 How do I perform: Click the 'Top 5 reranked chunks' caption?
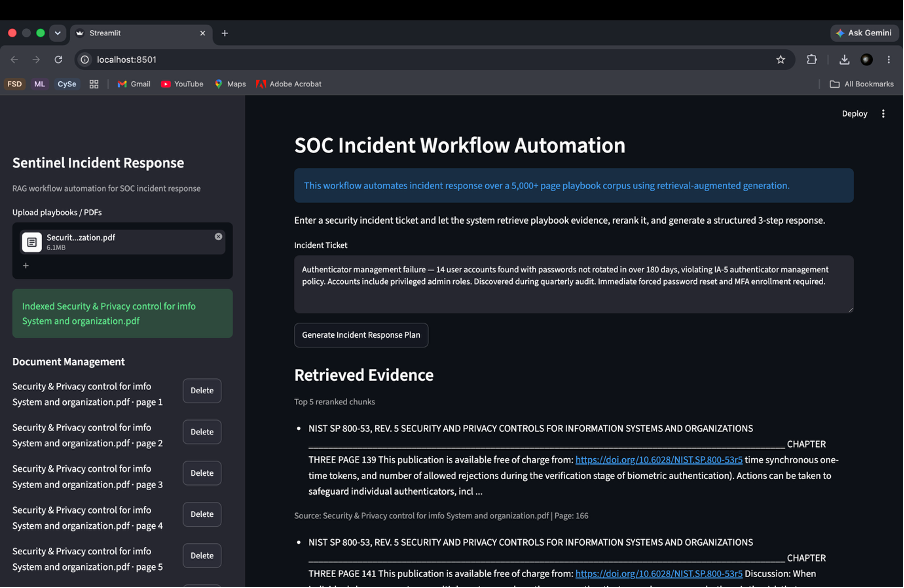click(x=334, y=402)
